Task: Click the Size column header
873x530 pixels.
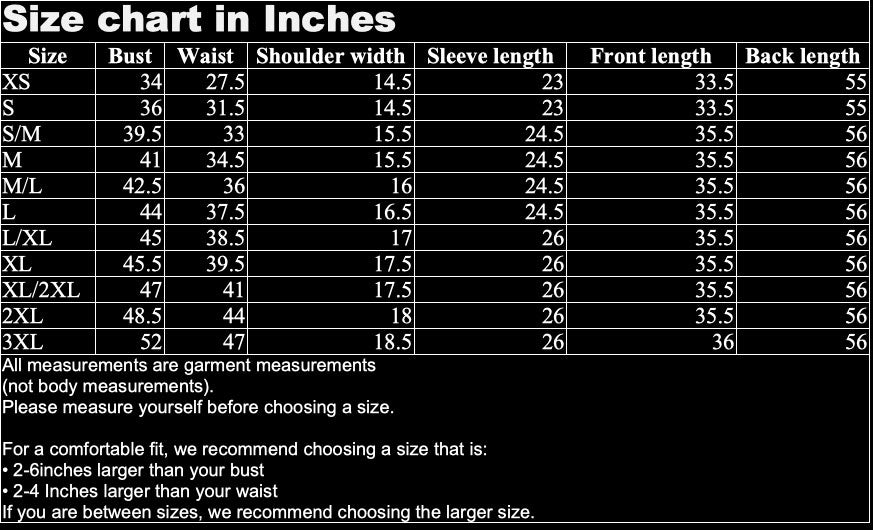Action: pyautogui.click(x=48, y=56)
